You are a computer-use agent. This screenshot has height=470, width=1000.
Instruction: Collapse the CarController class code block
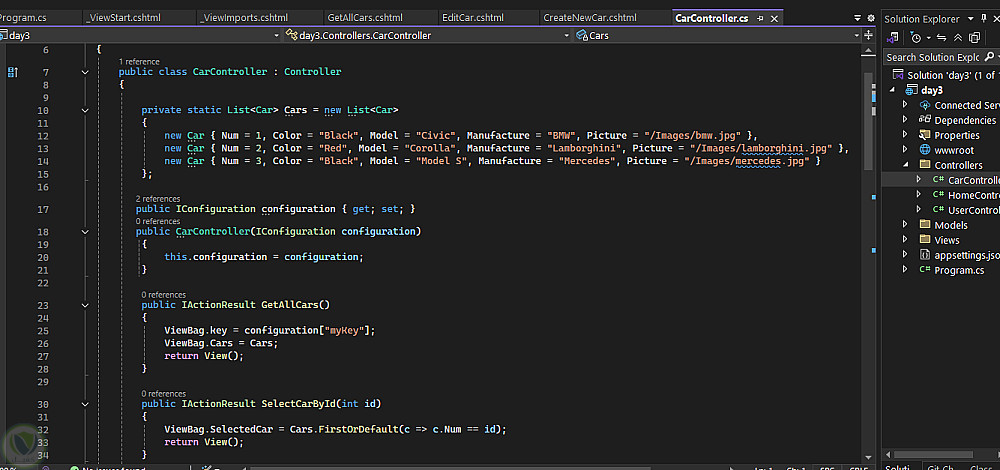tap(85, 72)
